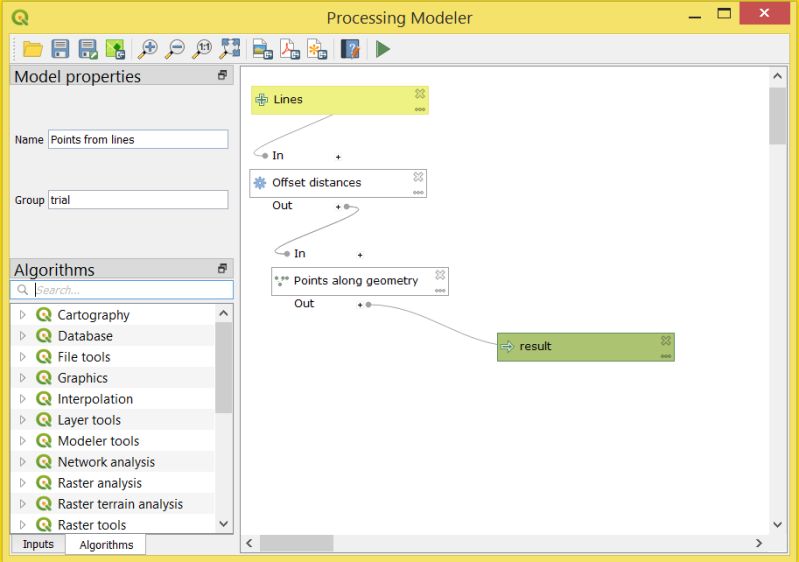This screenshot has height=562, width=799.
Task: Select the Points along geometry node
Action: coord(360,281)
